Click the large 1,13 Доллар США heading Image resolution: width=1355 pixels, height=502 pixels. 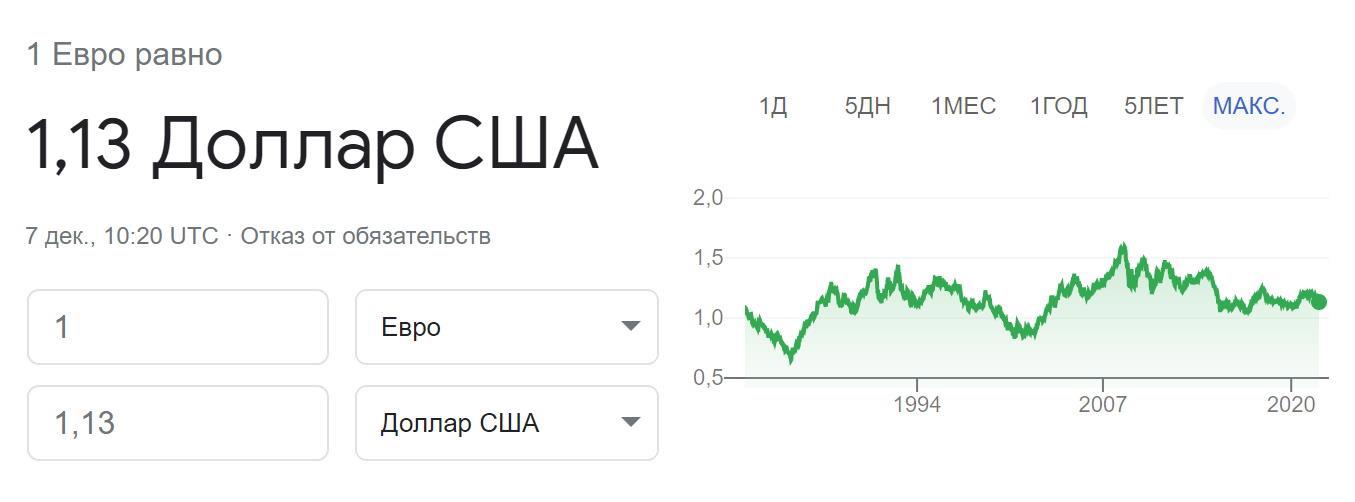312,145
